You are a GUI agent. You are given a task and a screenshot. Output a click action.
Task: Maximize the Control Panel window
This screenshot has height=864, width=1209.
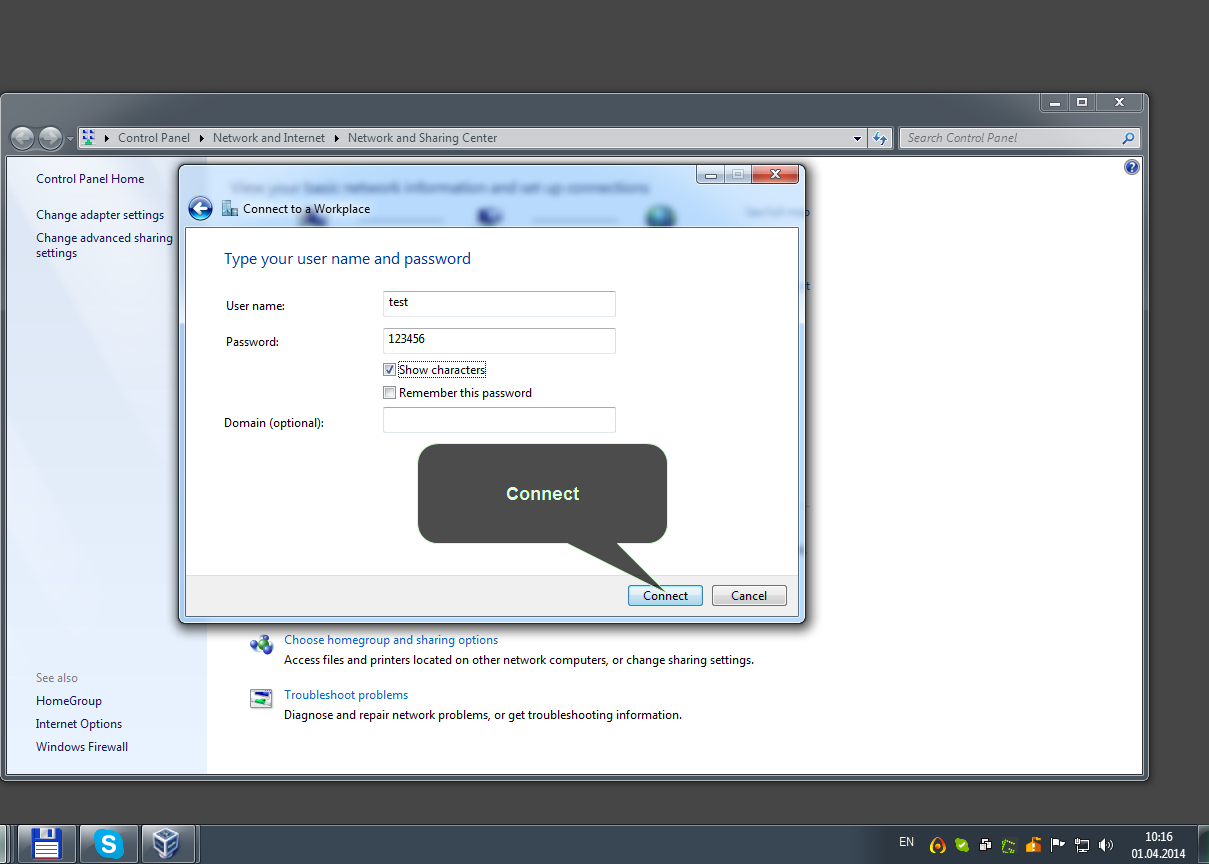[x=1081, y=102]
